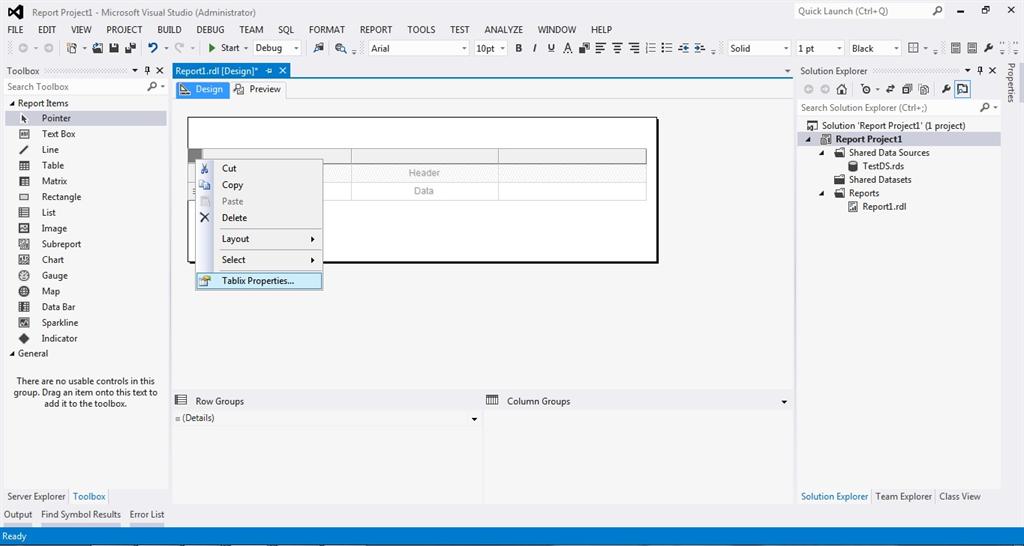Align text left in toolbar
The width and height of the screenshot is (1024, 546).
pyautogui.click(x=601, y=48)
